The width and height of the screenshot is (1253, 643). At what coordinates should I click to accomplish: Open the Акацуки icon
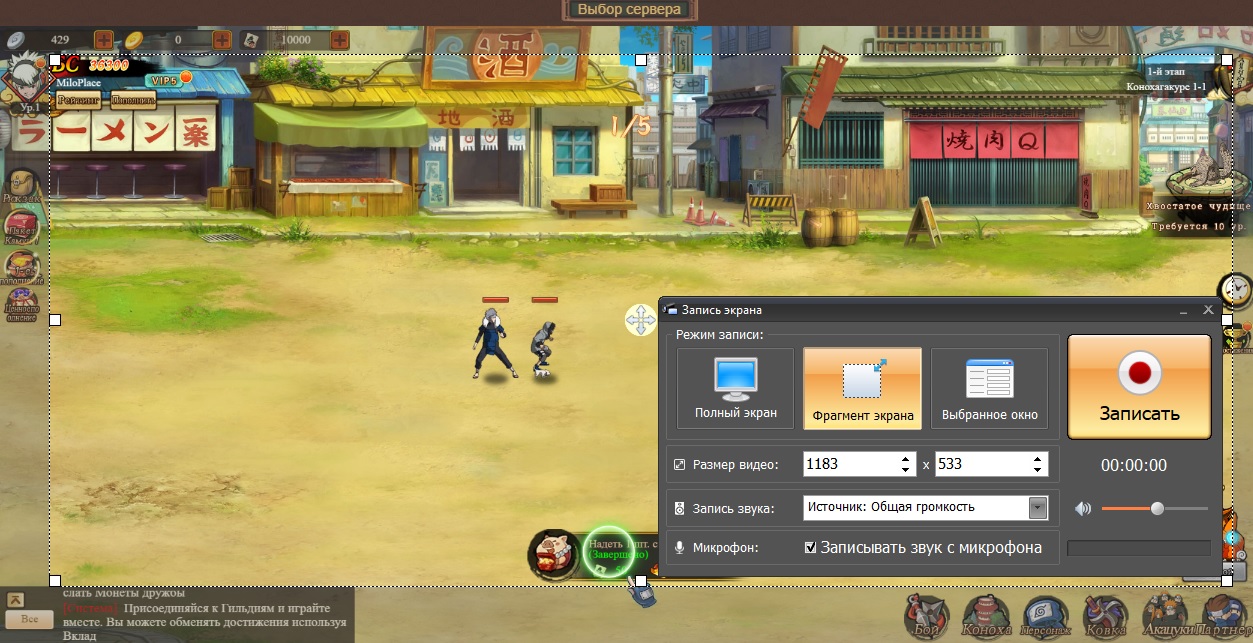(1165, 615)
